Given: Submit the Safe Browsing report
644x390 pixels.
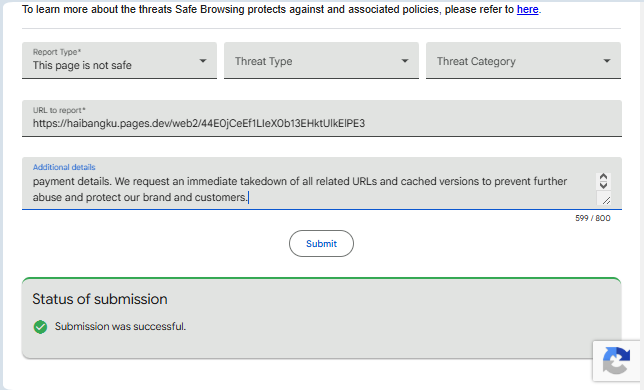Looking at the screenshot, I should [321, 243].
